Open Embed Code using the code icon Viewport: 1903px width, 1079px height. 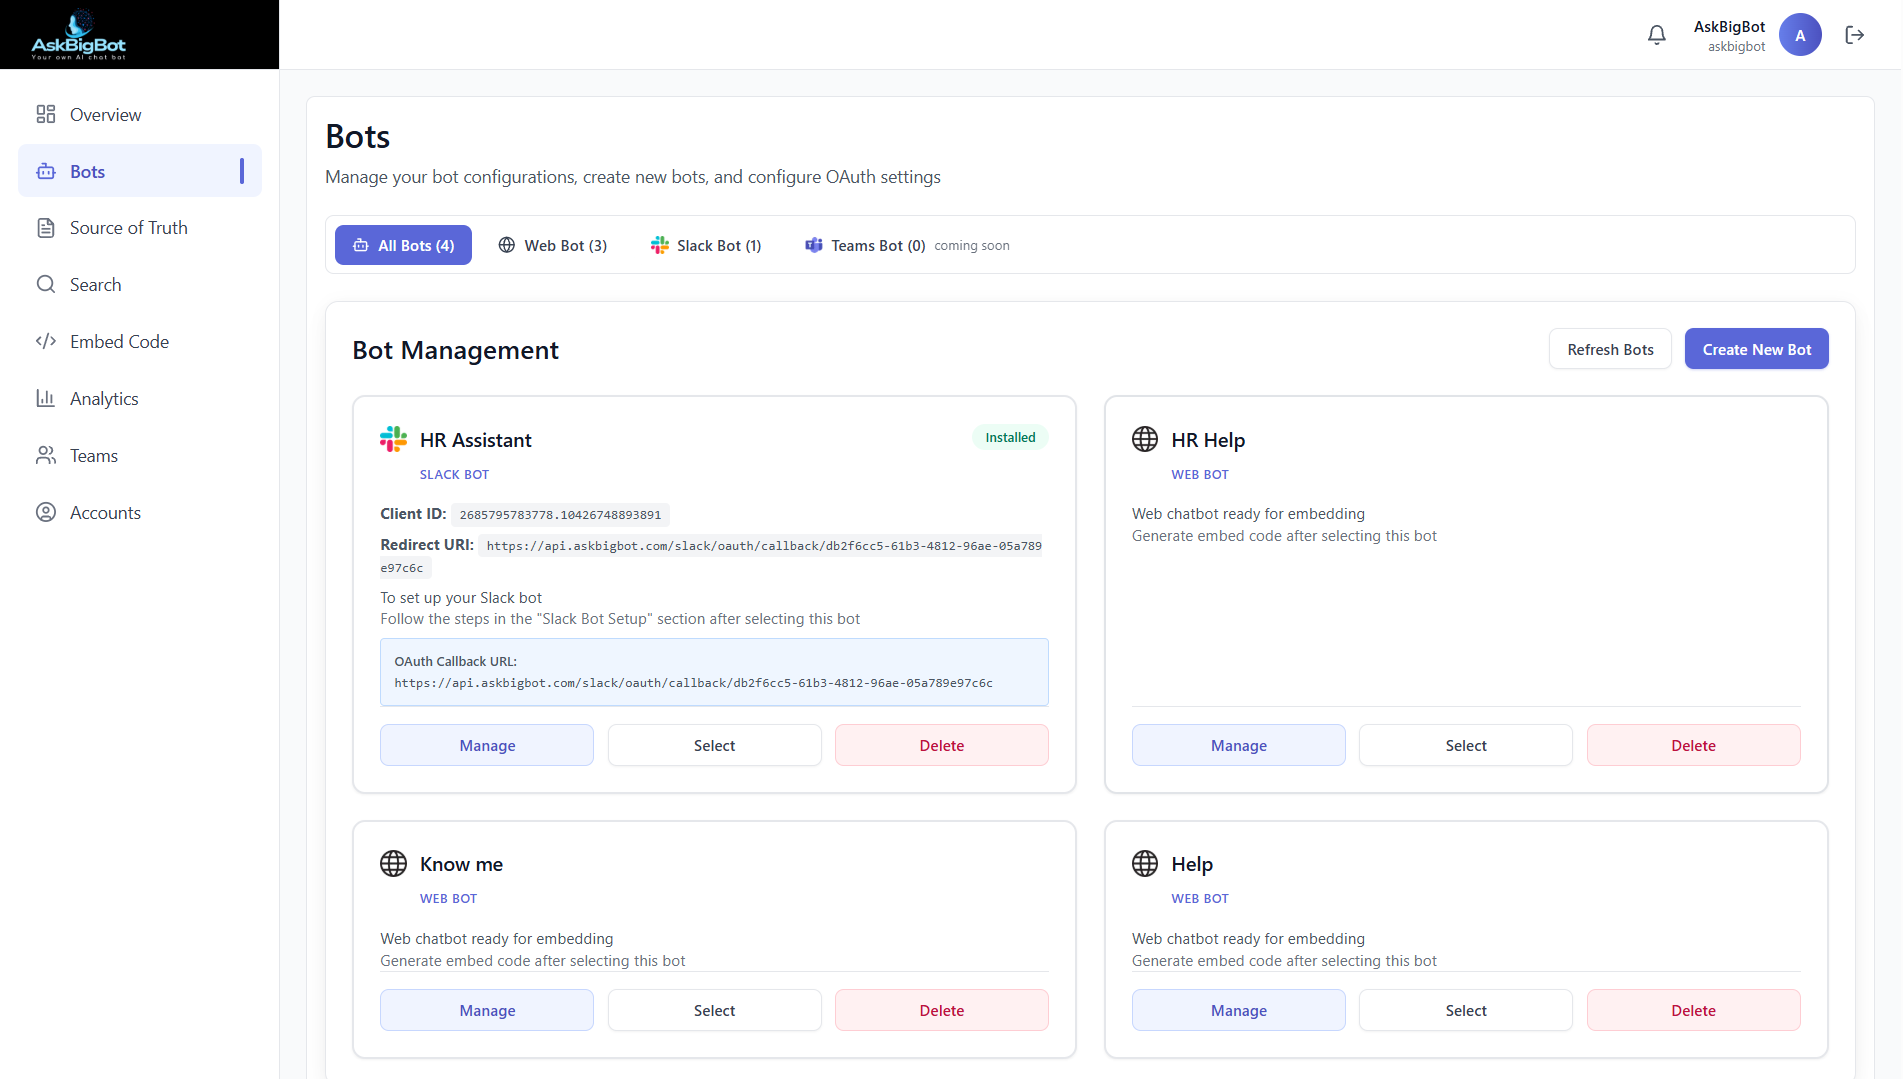tap(46, 341)
